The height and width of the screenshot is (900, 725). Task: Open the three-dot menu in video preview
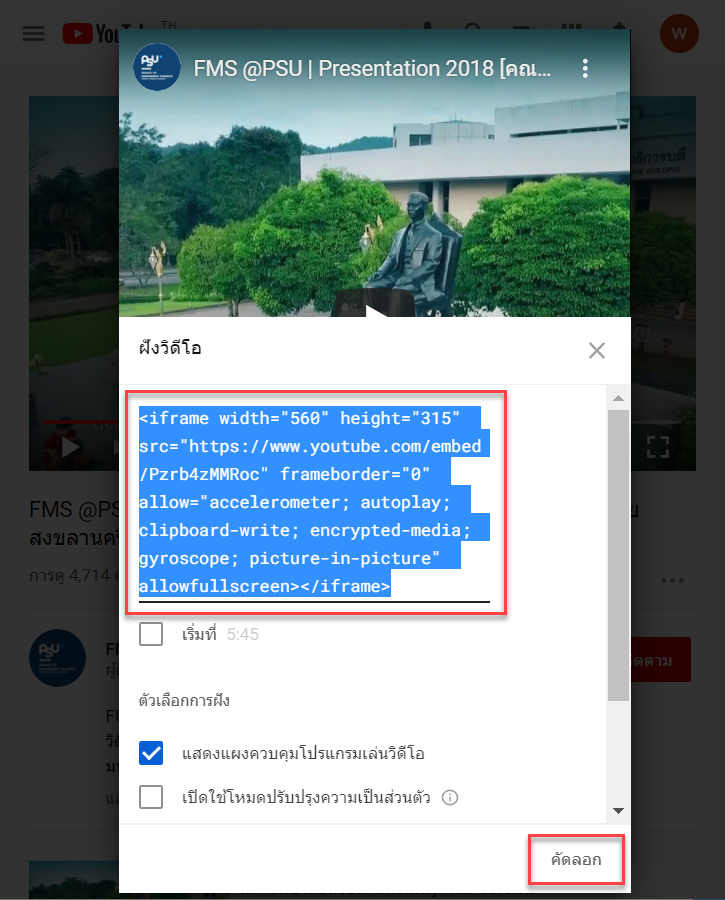click(585, 68)
